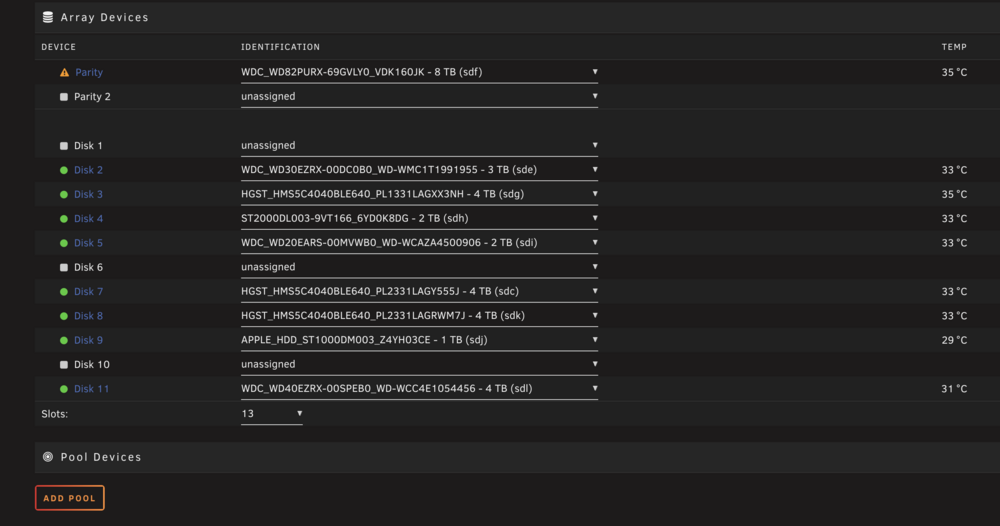Click the IDENTIFICATION column header
The width and height of the screenshot is (1000, 526).
click(281, 47)
